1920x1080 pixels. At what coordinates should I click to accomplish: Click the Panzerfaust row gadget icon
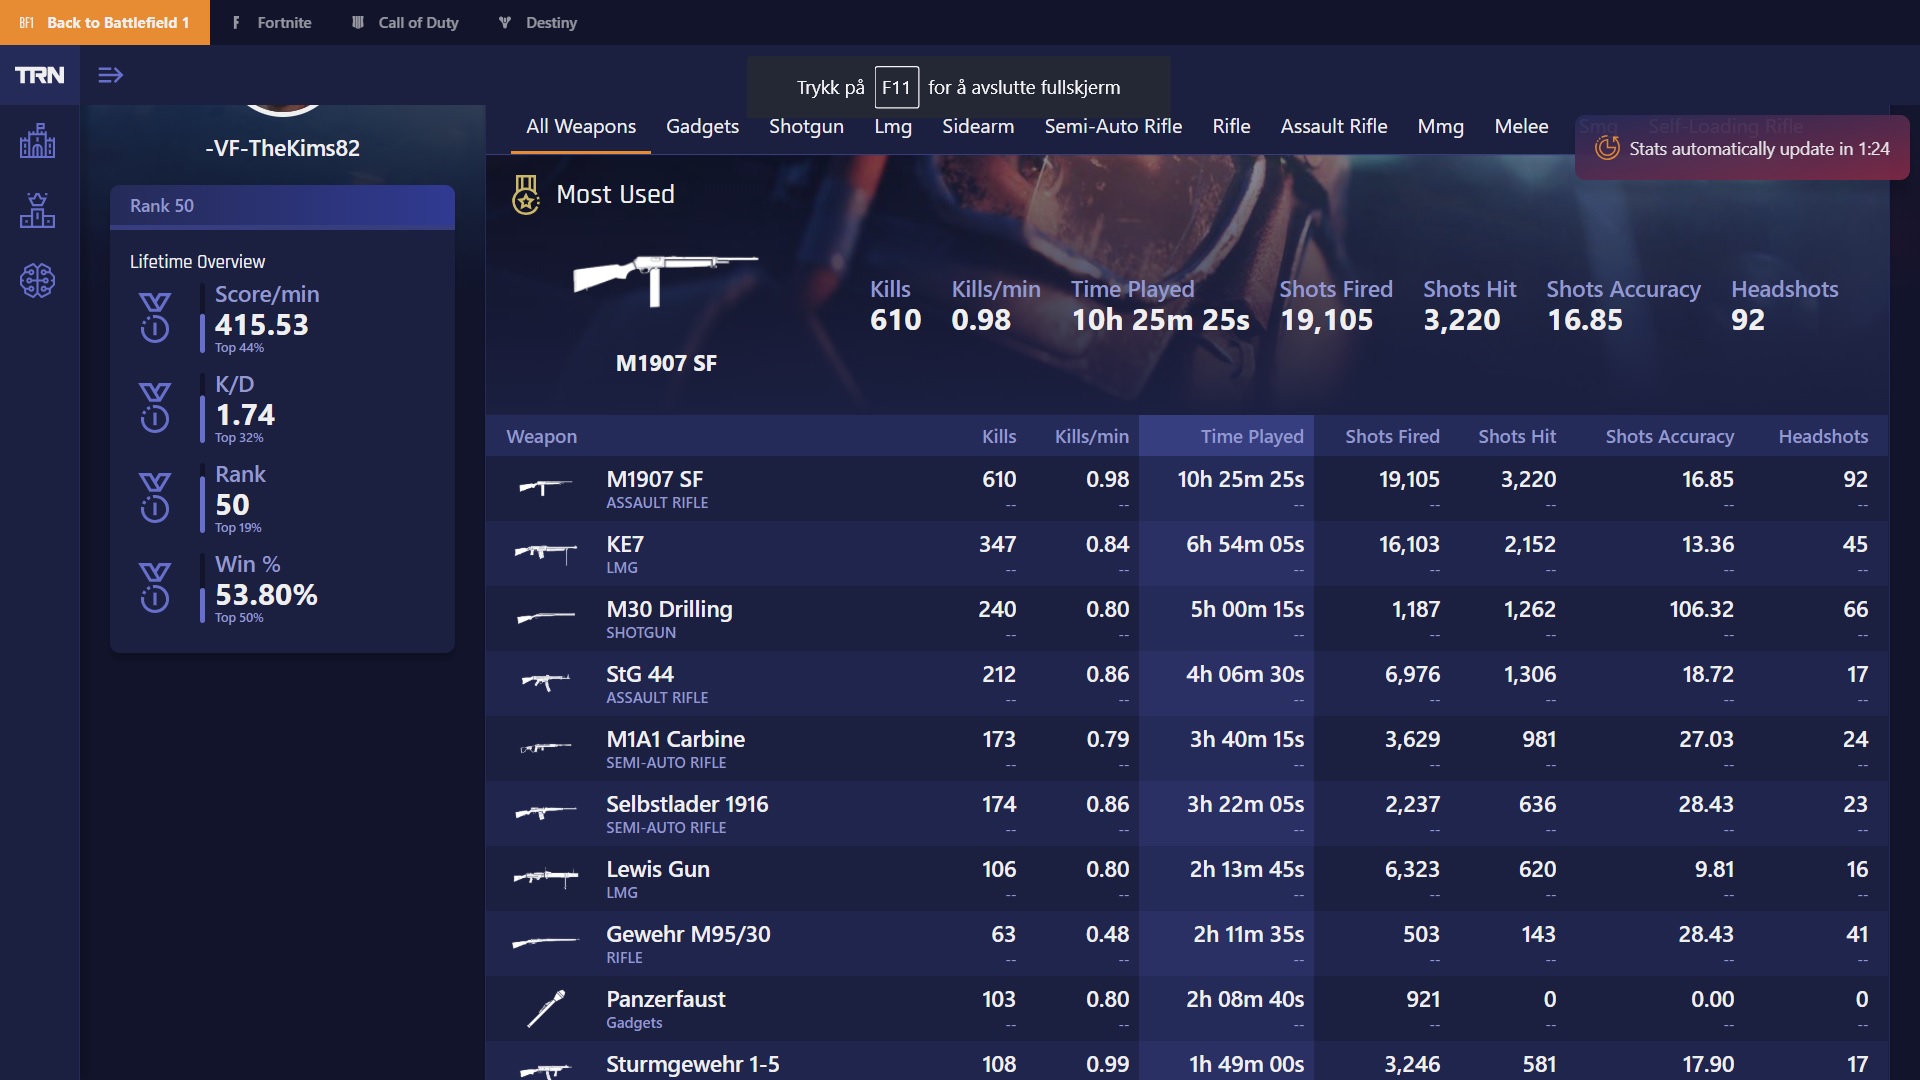(x=546, y=1008)
